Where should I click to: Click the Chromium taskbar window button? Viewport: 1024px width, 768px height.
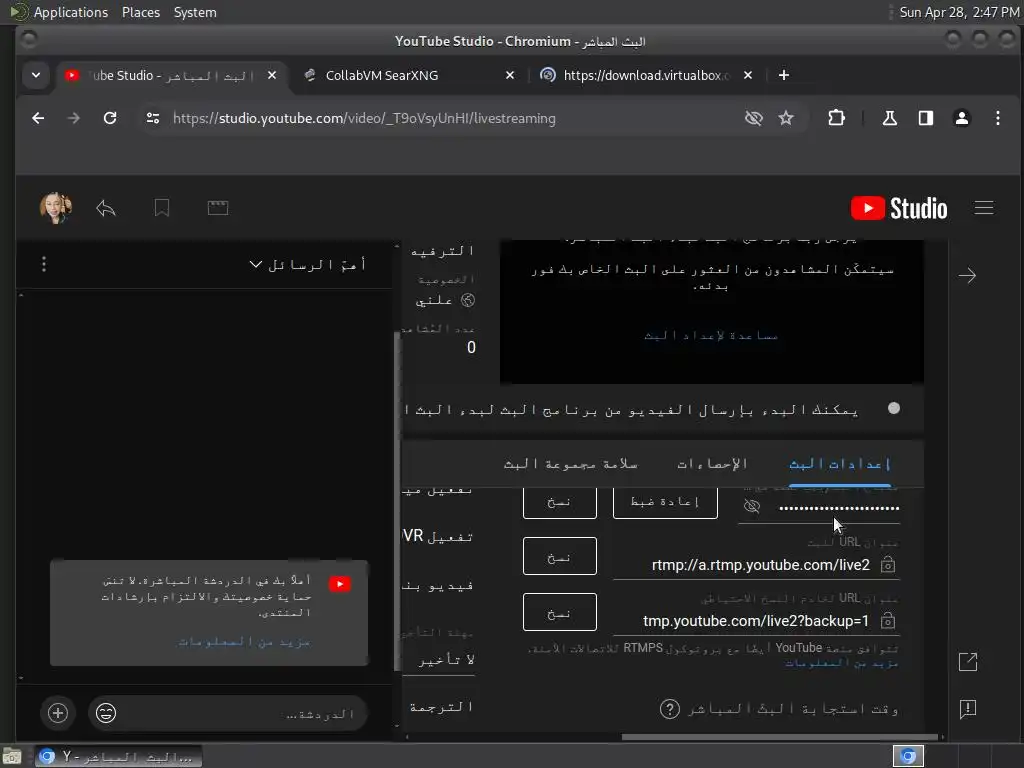tap(118, 756)
